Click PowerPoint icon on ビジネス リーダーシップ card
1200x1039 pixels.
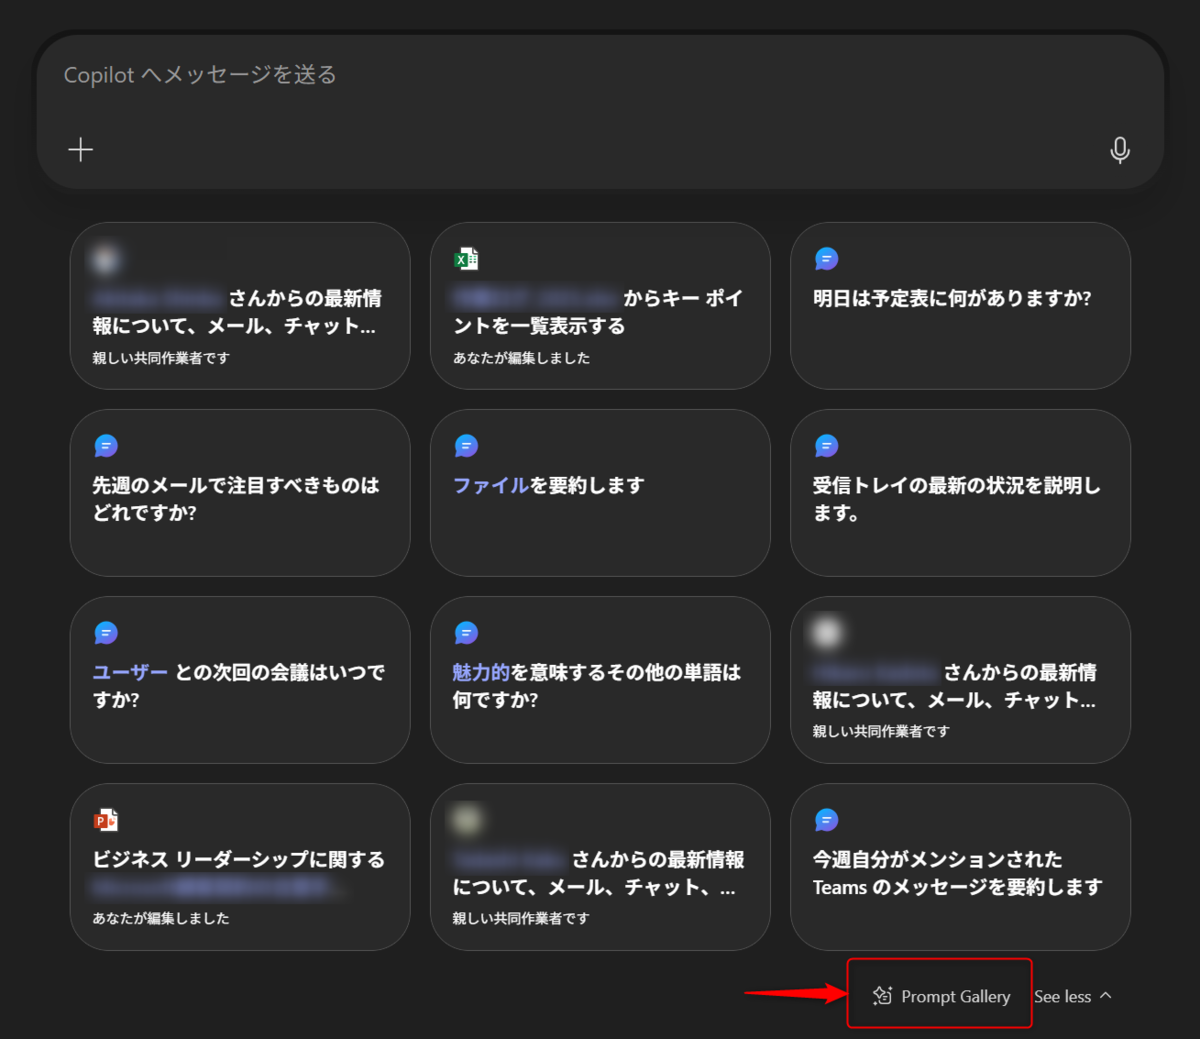click(106, 820)
